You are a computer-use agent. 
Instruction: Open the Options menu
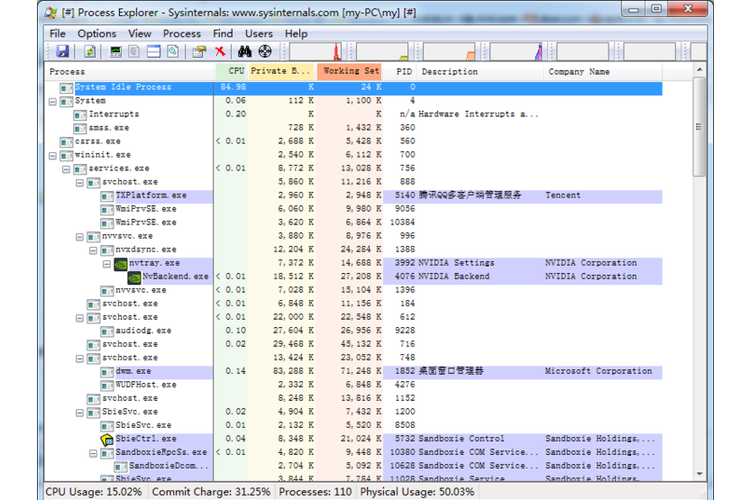(97, 33)
